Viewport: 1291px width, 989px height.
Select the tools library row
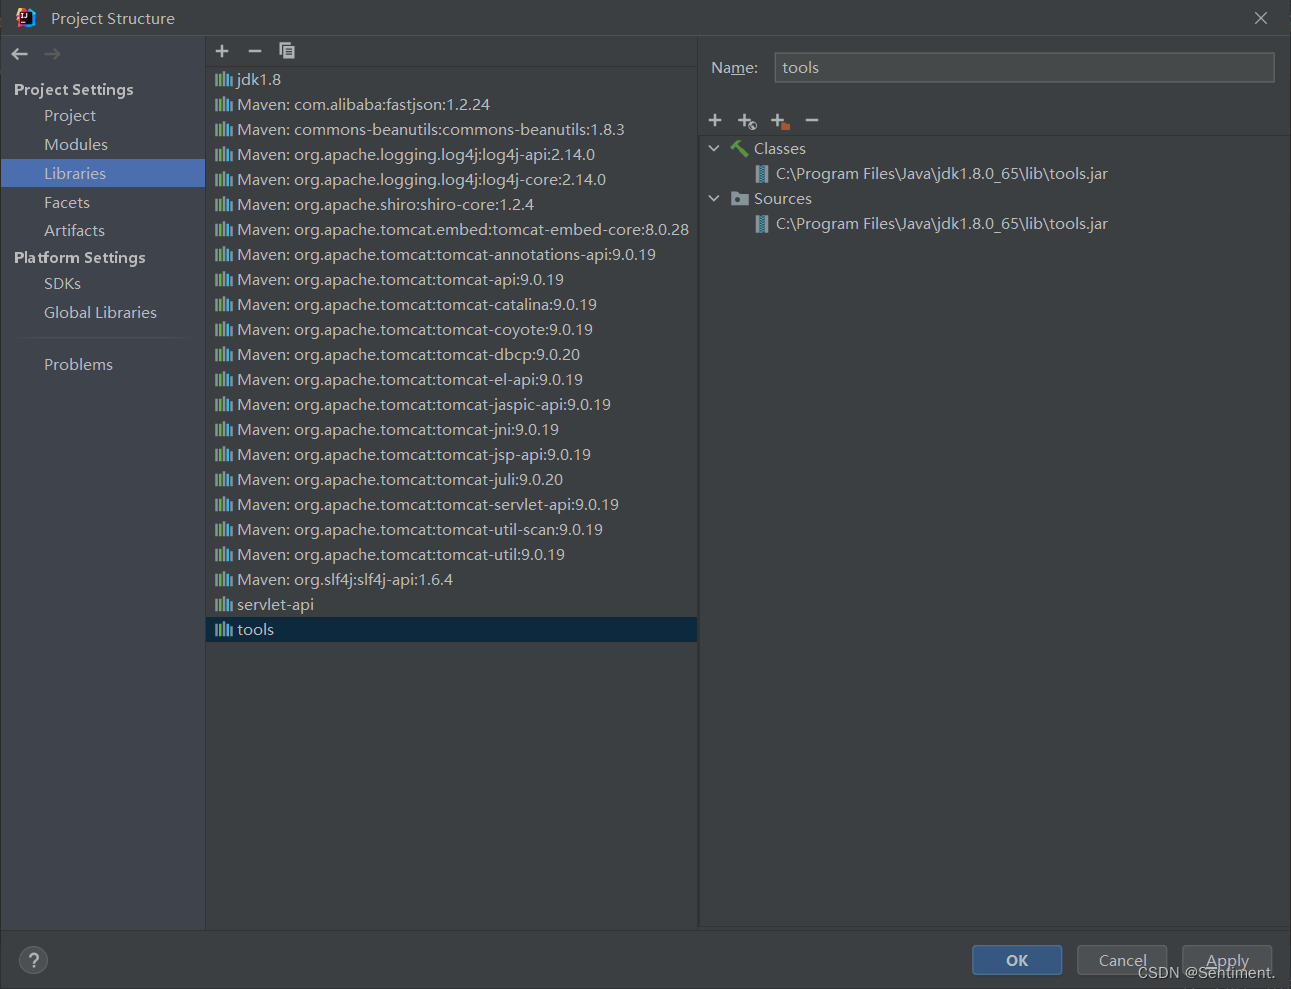(x=451, y=629)
